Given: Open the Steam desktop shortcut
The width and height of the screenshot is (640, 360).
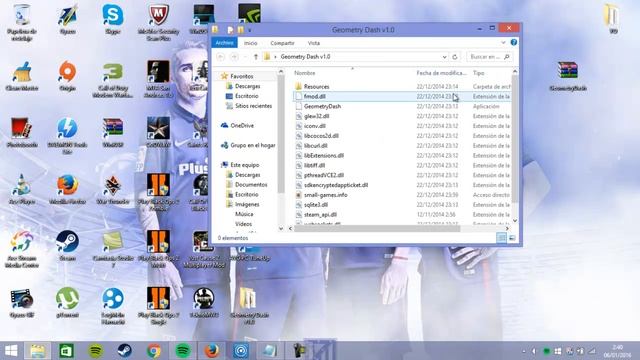Looking at the screenshot, I should (67, 246).
